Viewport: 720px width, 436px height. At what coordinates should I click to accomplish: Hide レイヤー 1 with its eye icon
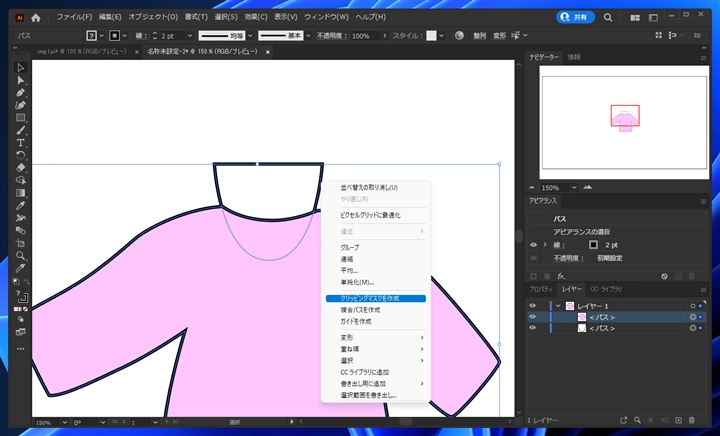coord(533,306)
